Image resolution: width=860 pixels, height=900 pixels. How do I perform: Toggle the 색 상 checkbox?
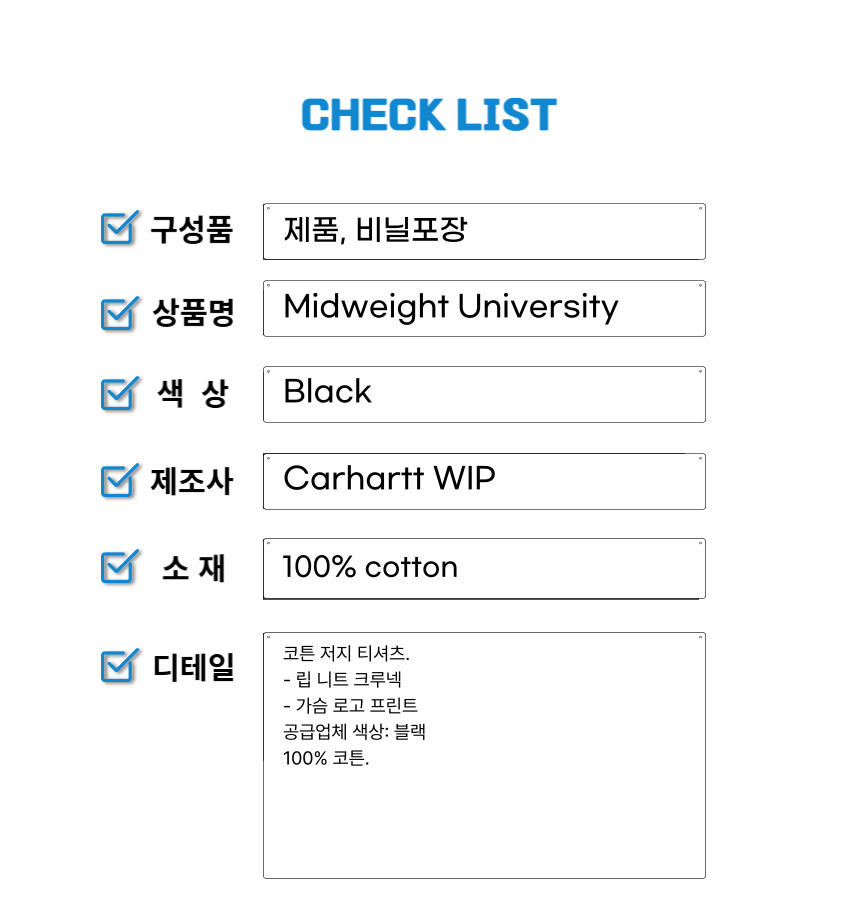(x=117, y=394)
